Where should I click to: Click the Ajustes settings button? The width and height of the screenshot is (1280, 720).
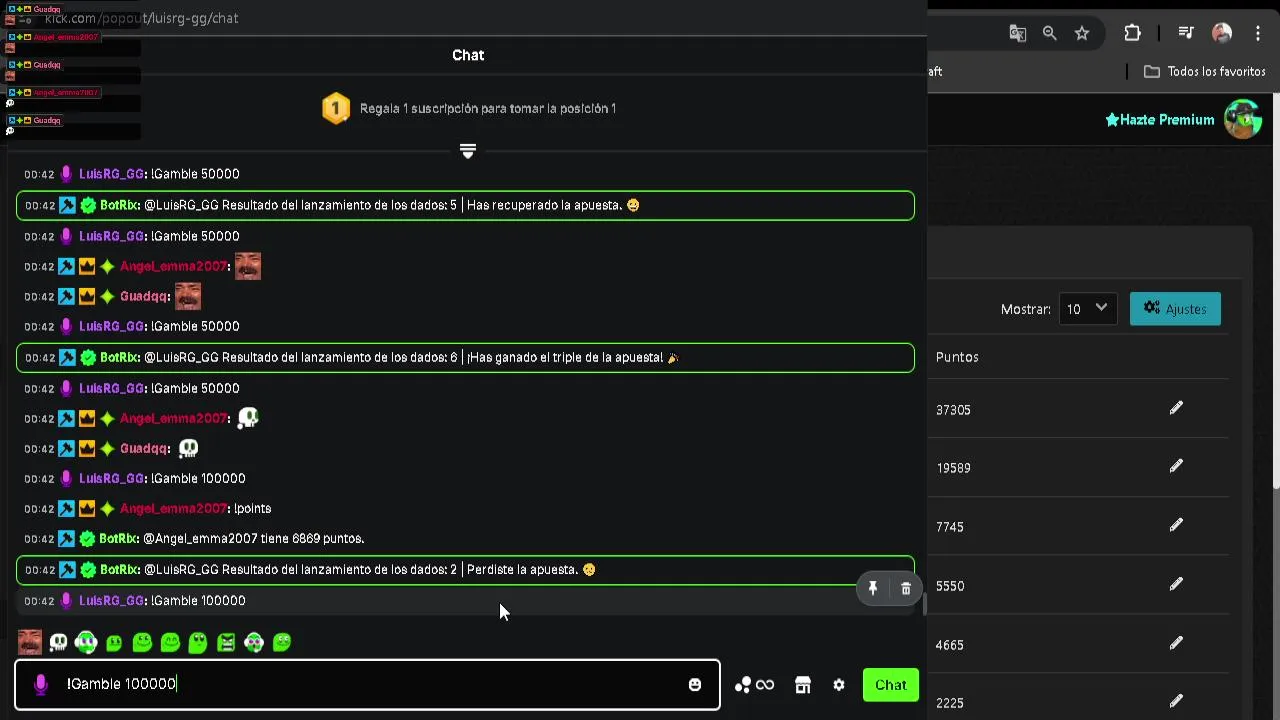[1175, 309]
